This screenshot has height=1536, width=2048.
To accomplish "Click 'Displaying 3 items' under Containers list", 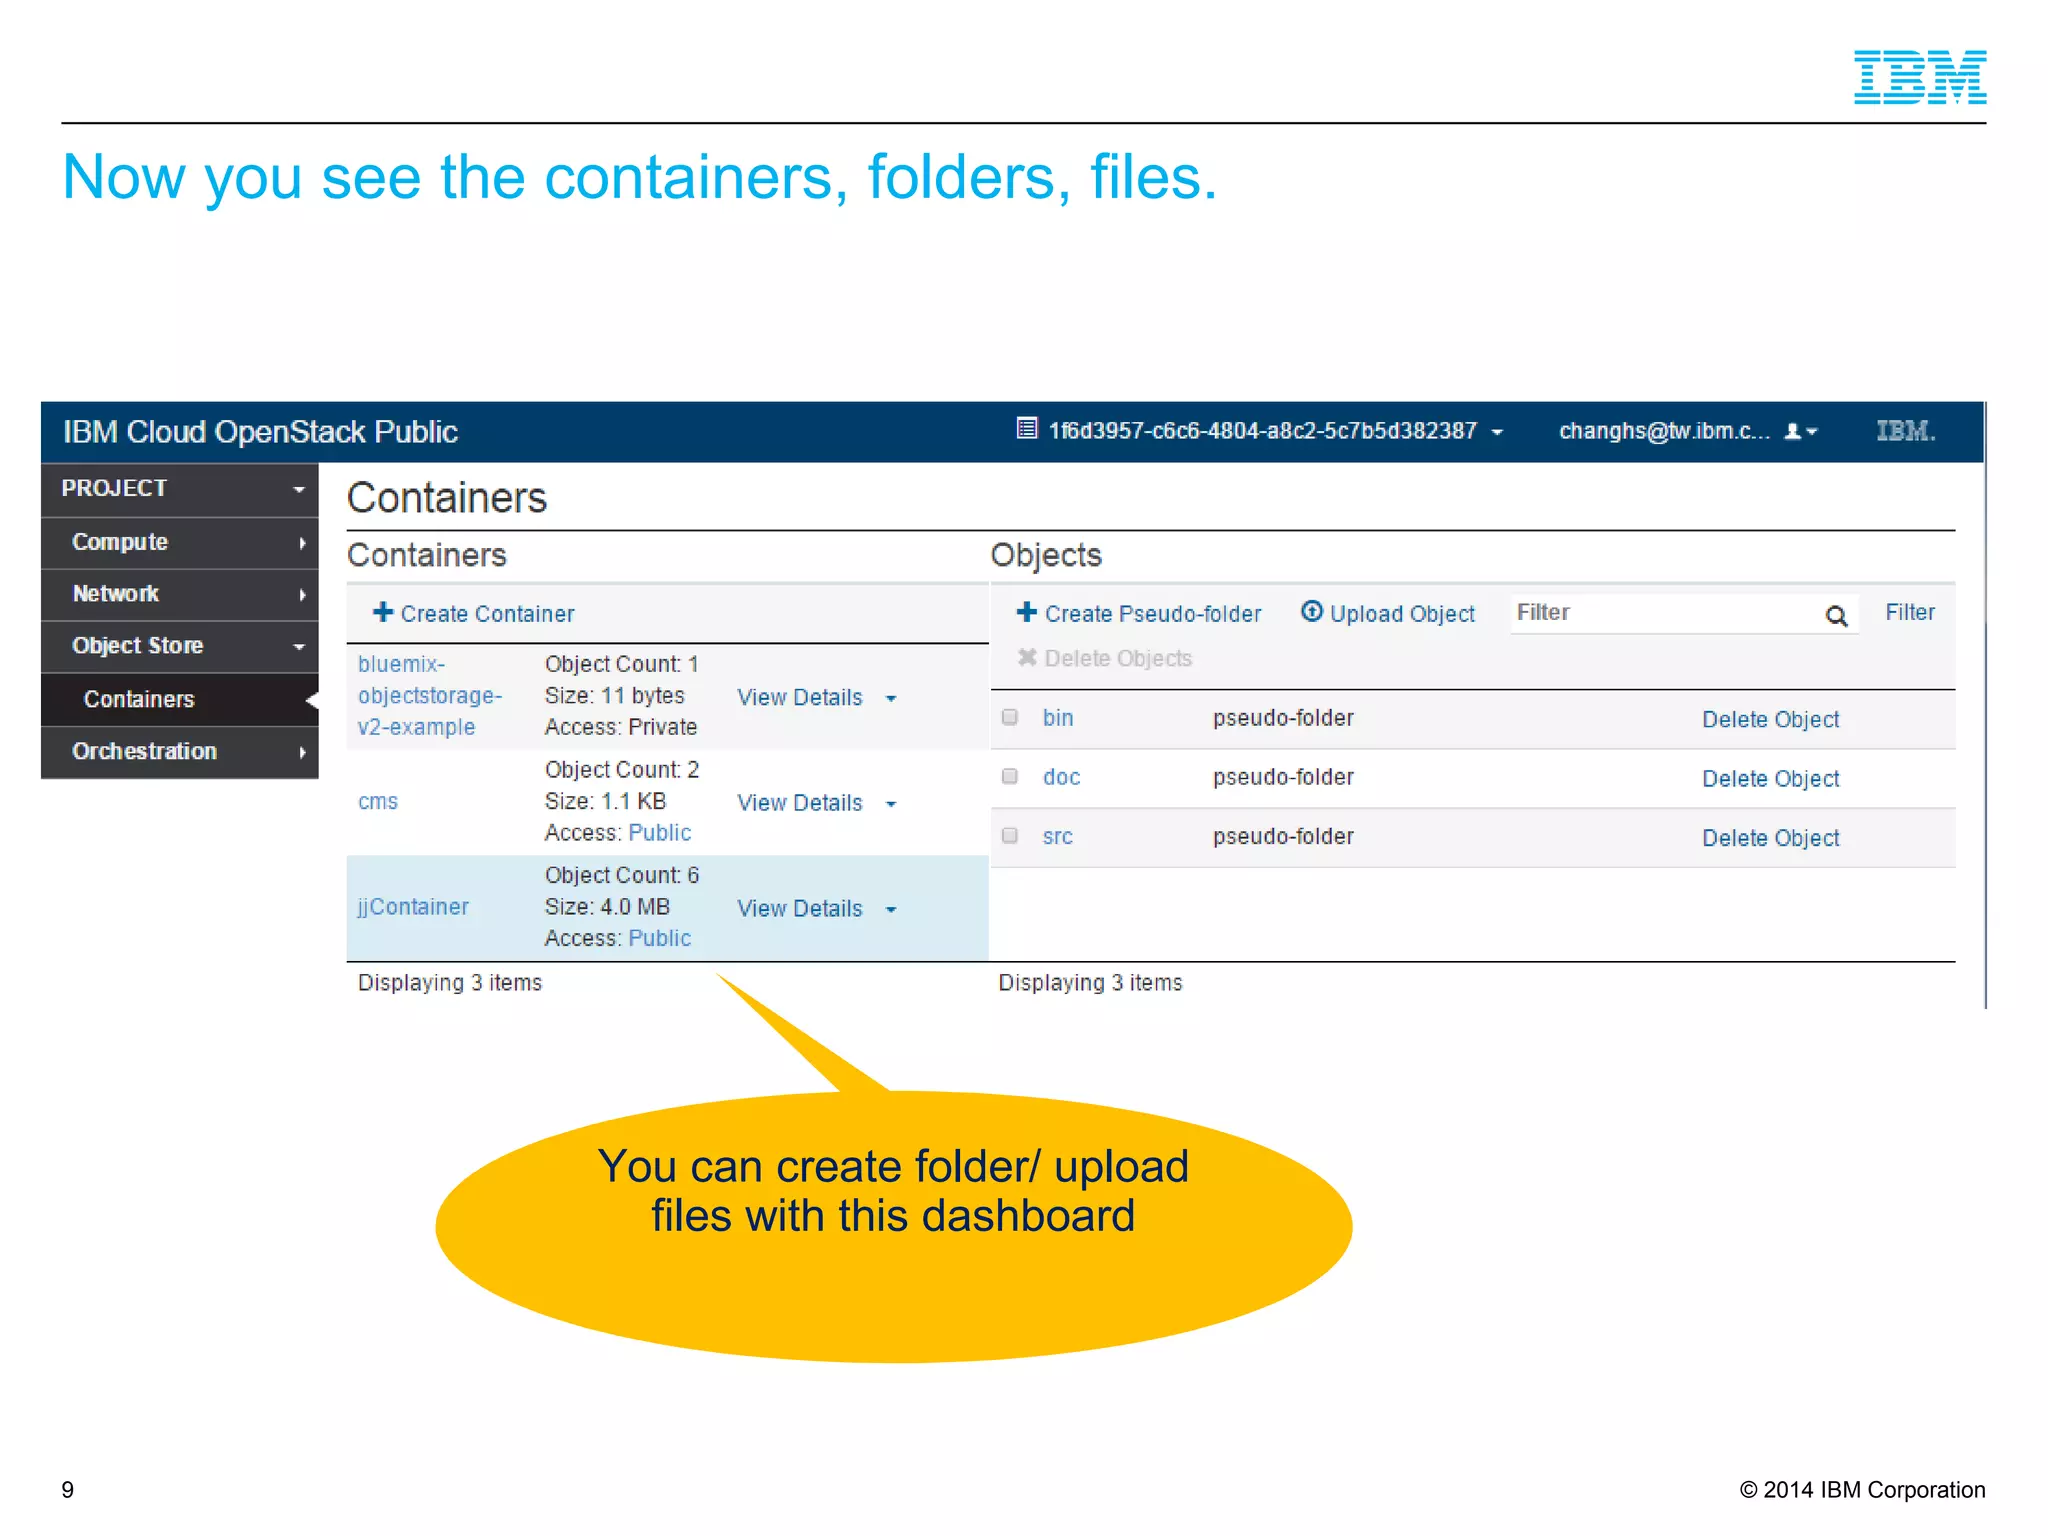I will point(449,983).
